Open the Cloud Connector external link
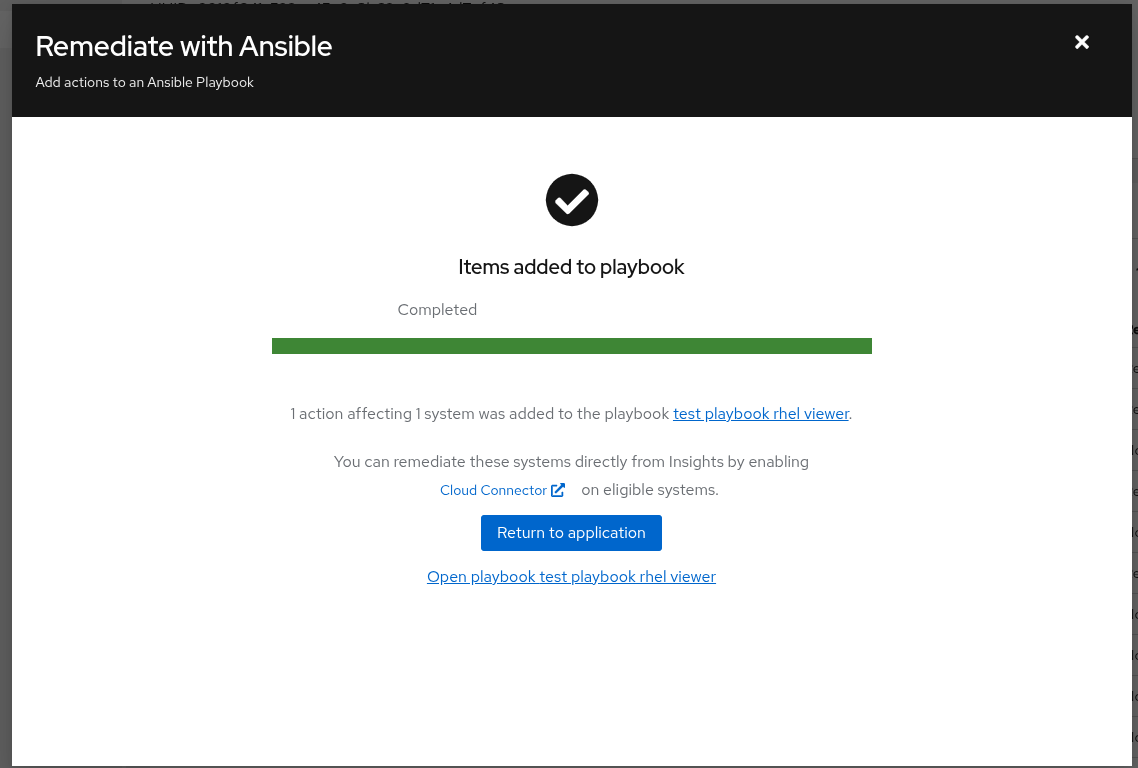 pyautogui.click(x=502, y=490)
